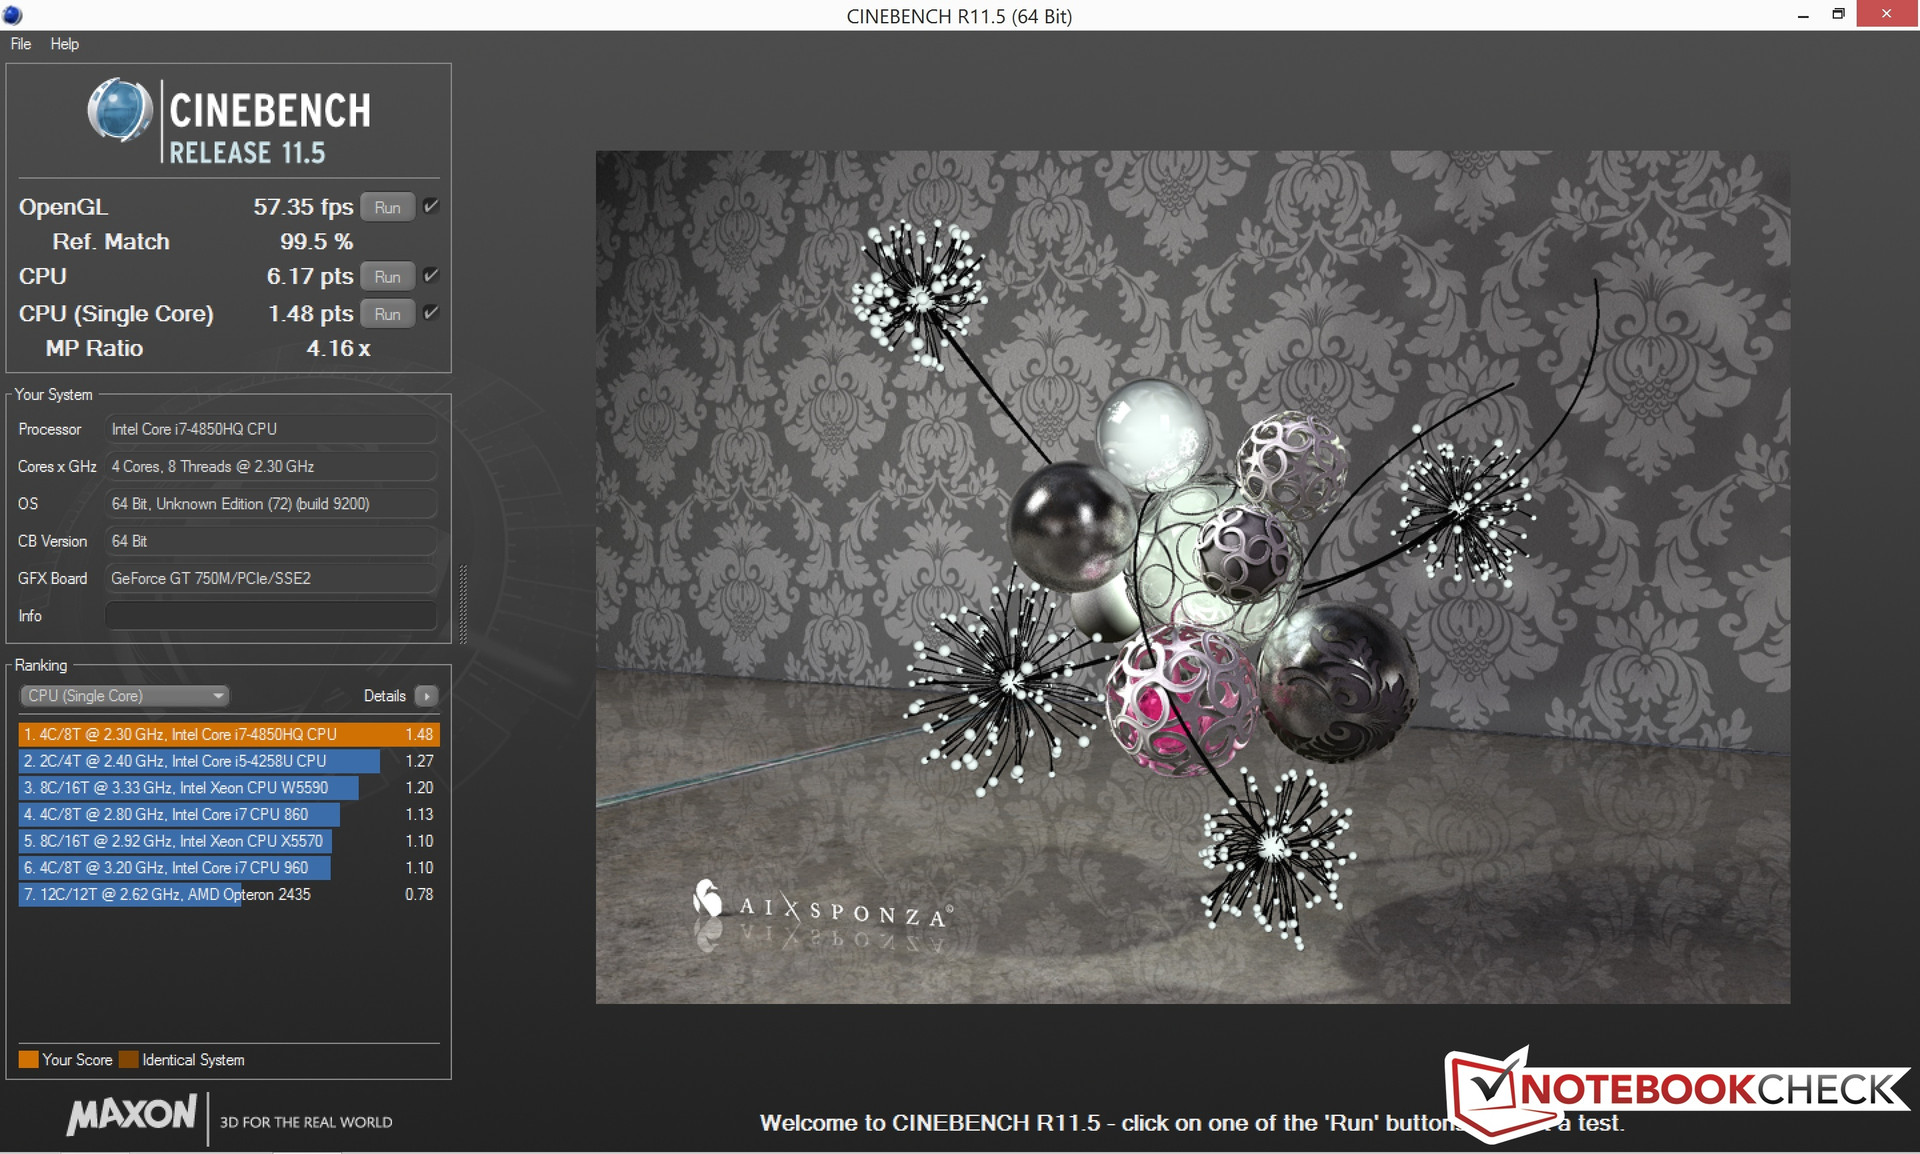Uncheck the CPU (Single Core) checkbox
The image size is (1920, 1154).
click(x=431, y=313)
